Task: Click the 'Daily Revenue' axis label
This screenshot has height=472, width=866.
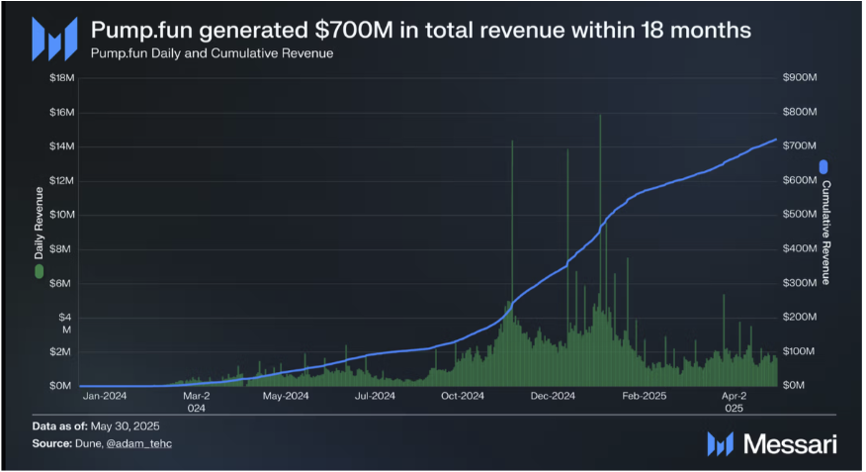Action: (x=39, y=223)
